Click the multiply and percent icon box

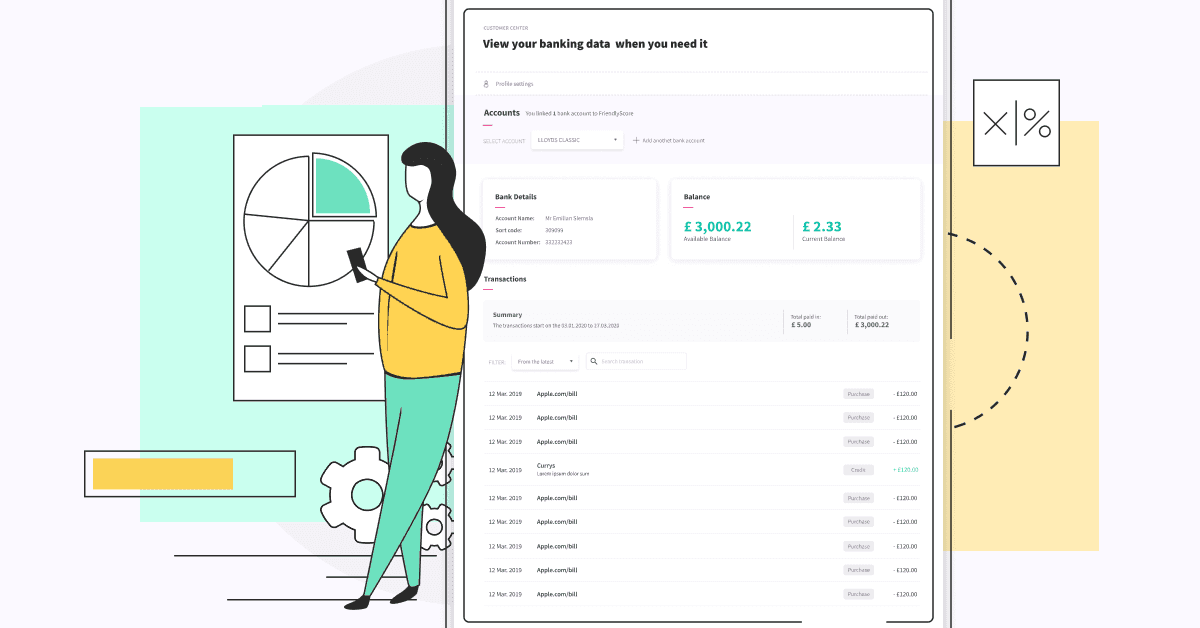point(1015,123)
